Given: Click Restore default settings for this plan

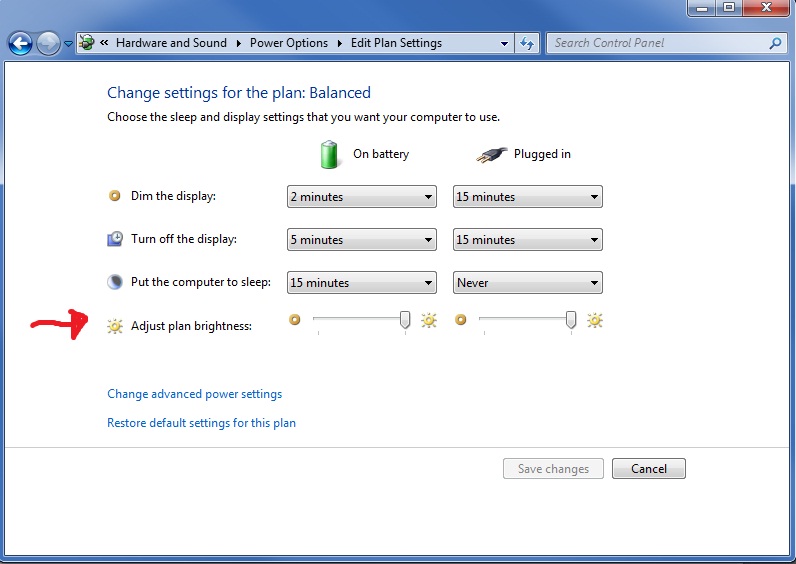Looking at the screenshot, I should tap(202, 423).
